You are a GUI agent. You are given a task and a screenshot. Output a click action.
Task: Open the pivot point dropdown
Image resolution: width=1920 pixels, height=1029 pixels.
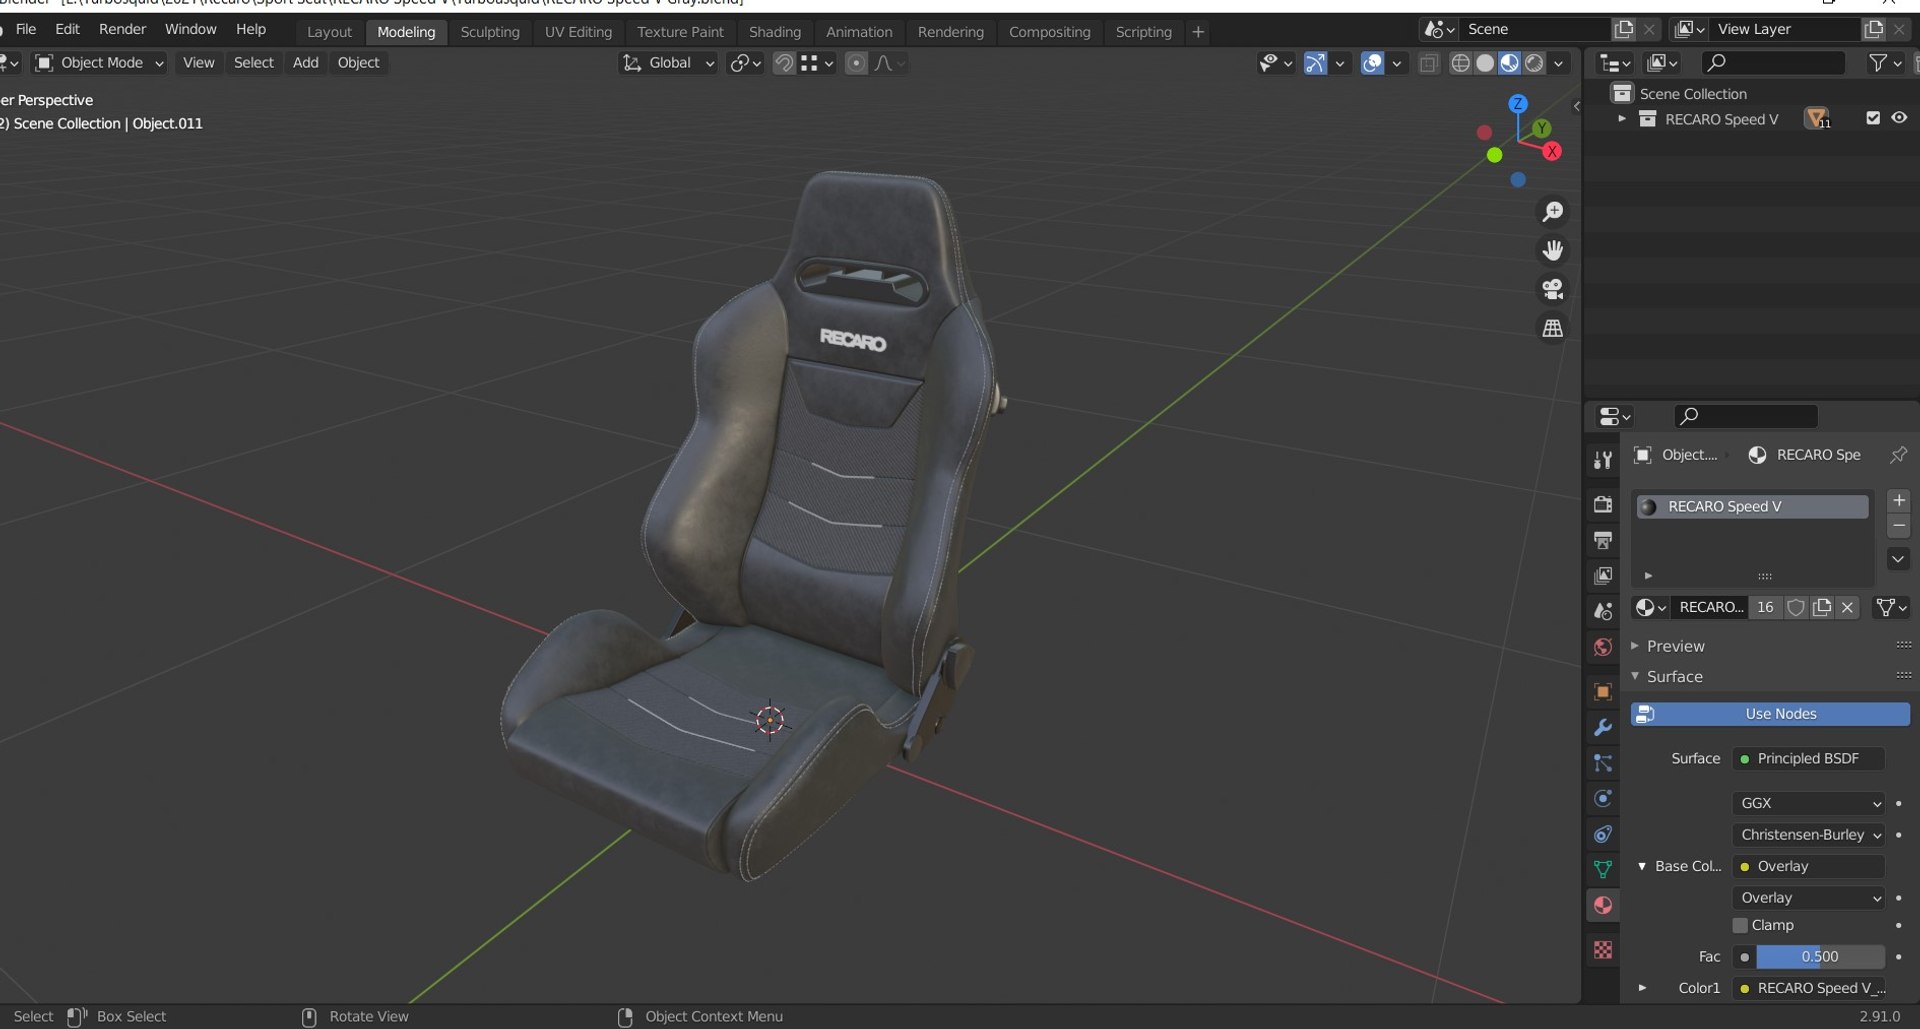745,63
